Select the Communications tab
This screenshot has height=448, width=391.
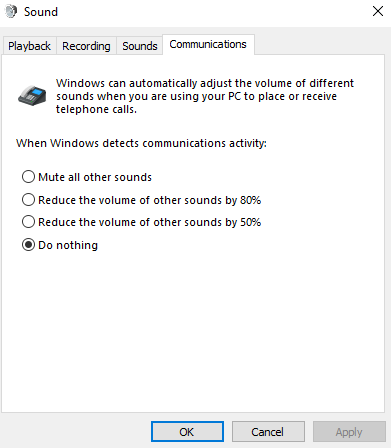pyautogui.click(x=208, y=44)
